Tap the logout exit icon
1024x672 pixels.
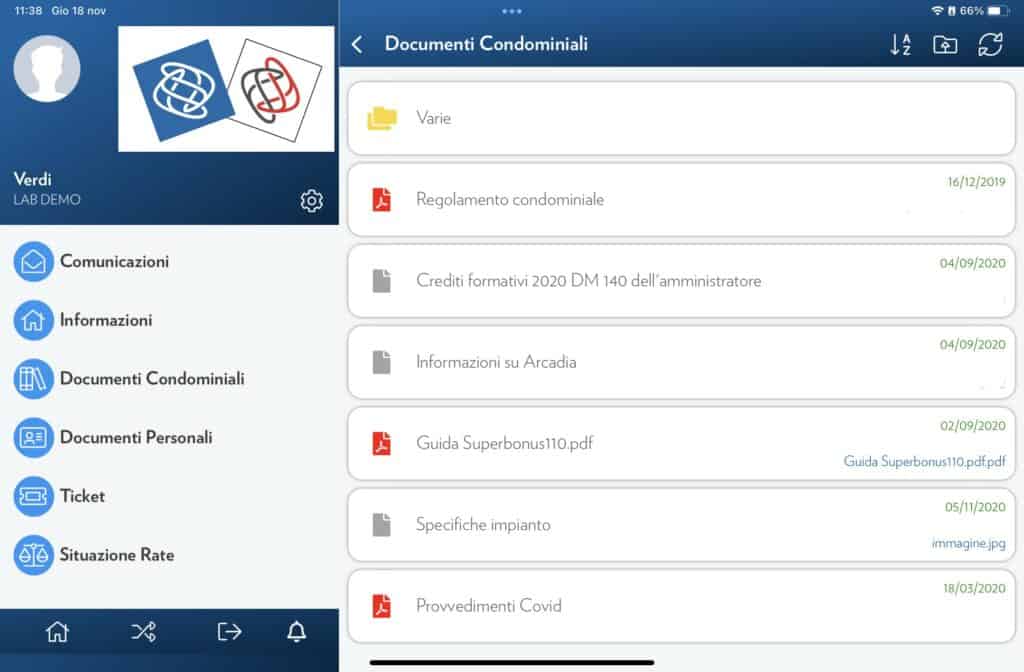pyautogui.click(x=229, y=631)
